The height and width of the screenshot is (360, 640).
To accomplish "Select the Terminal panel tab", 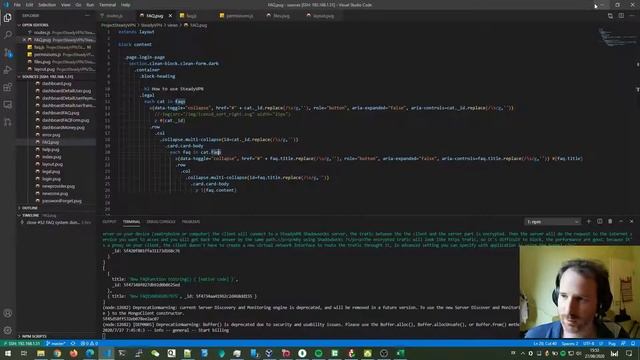I will point(131,222).
